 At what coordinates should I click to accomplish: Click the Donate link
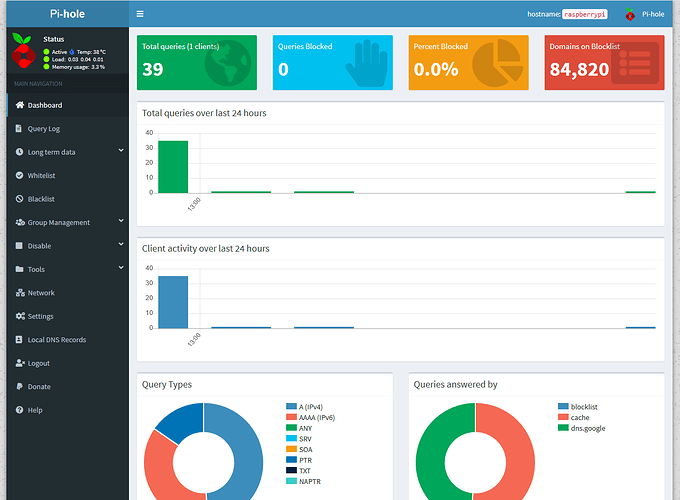(x=68, y=386)
